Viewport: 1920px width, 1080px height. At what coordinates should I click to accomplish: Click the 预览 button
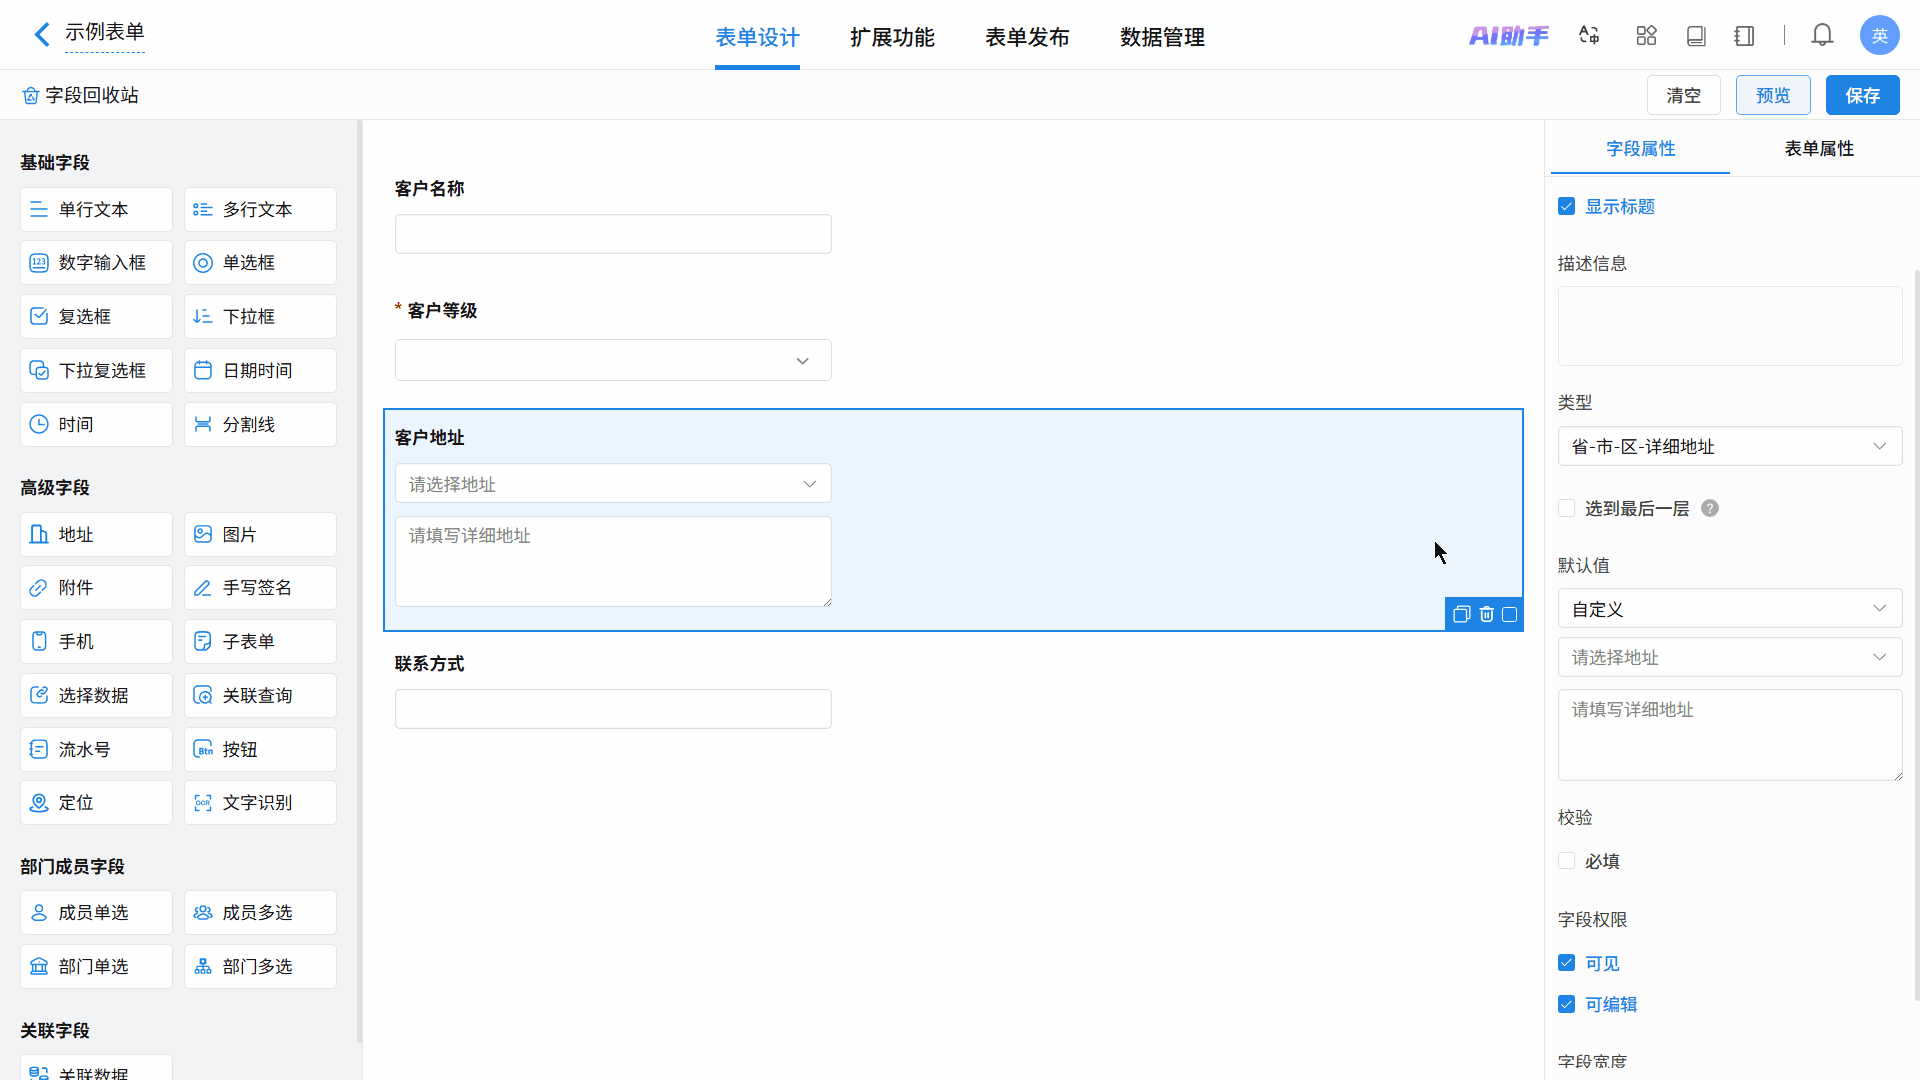tap(1772, 95)
